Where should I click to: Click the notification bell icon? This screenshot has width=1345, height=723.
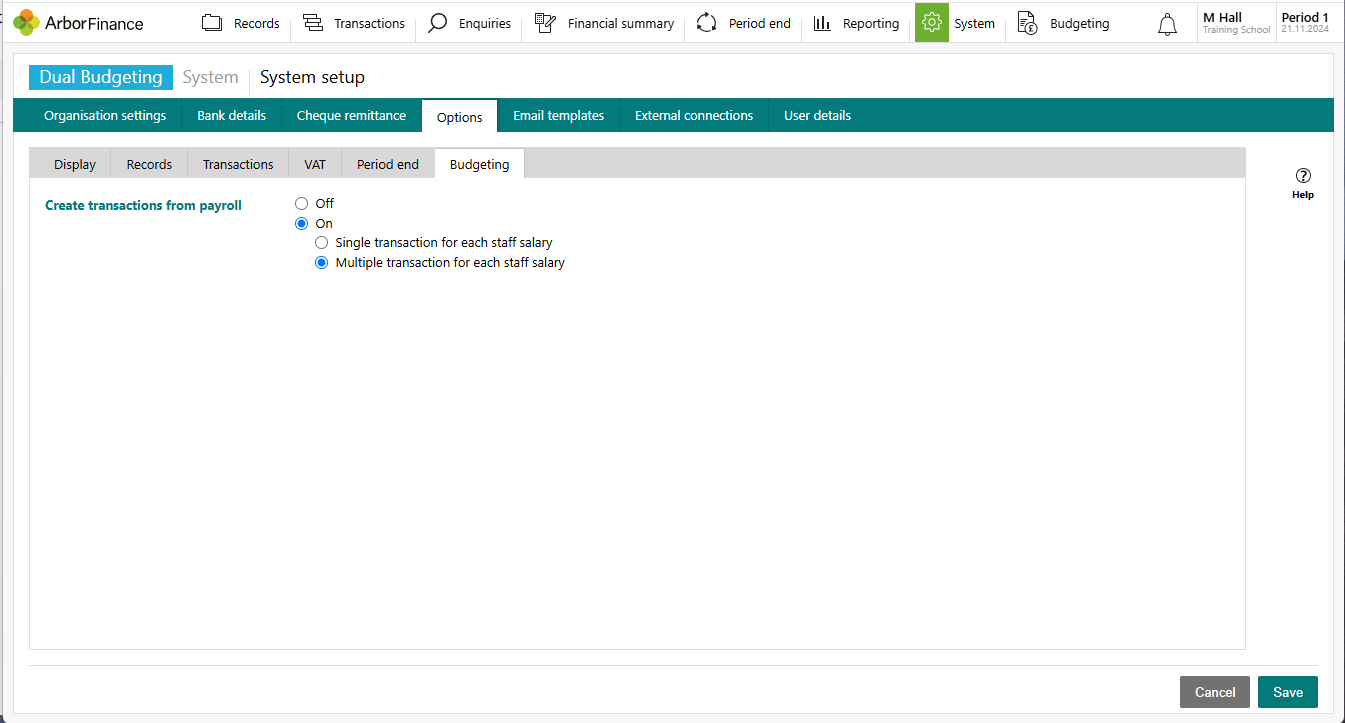[x=1167, y=23]
